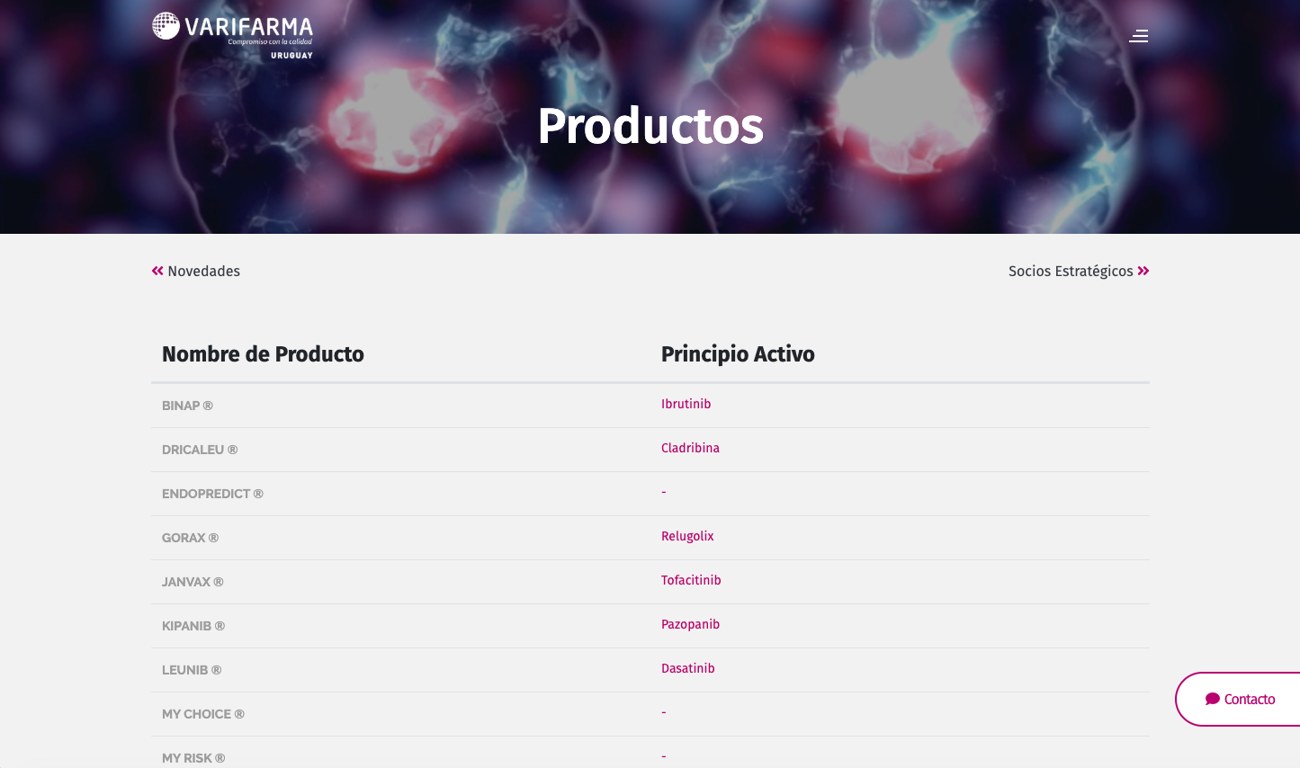Screen dimensions: 1300x768
Task: Select the Pazopanib link
Action: 690,624
